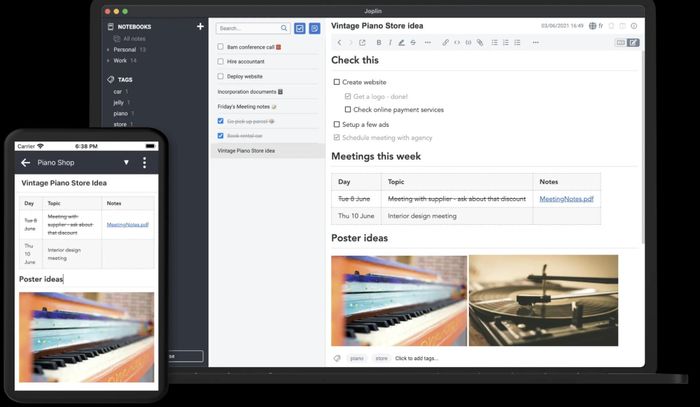Open note properties info icon
The image size is (700, 407).
pos(634,26)
